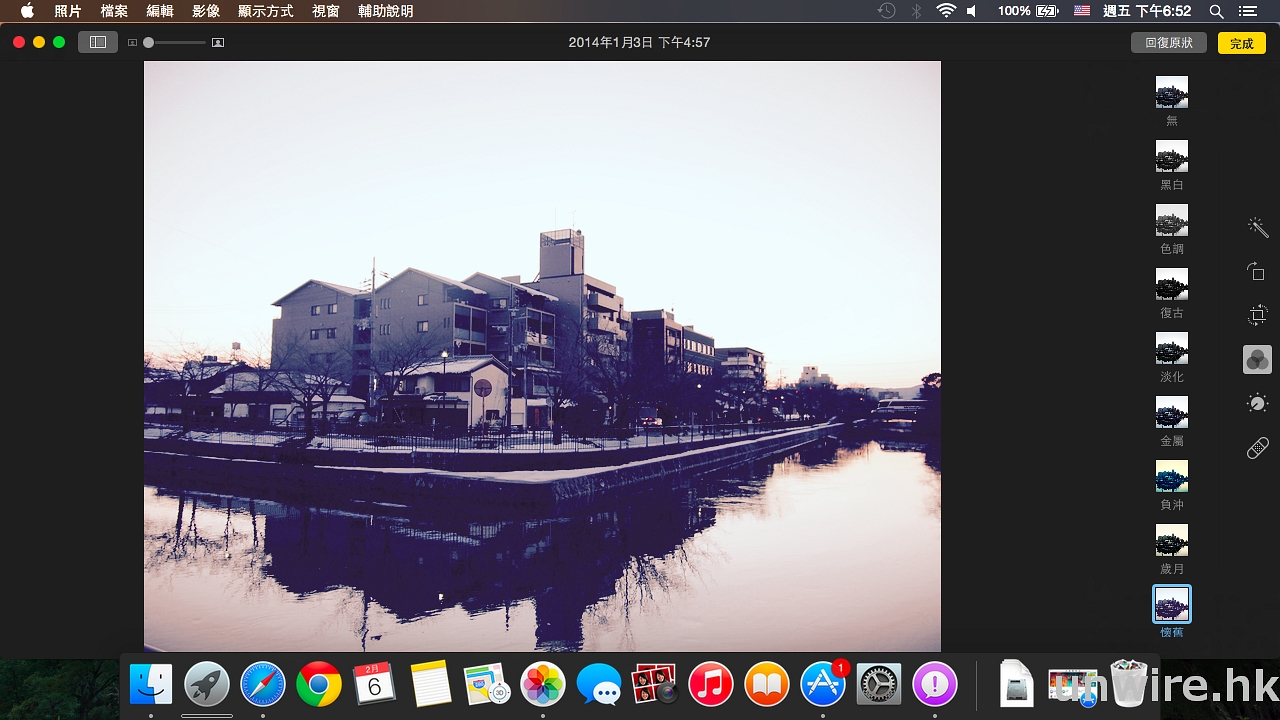Click the 回復原狀 button

click(x=1168, y=43)
